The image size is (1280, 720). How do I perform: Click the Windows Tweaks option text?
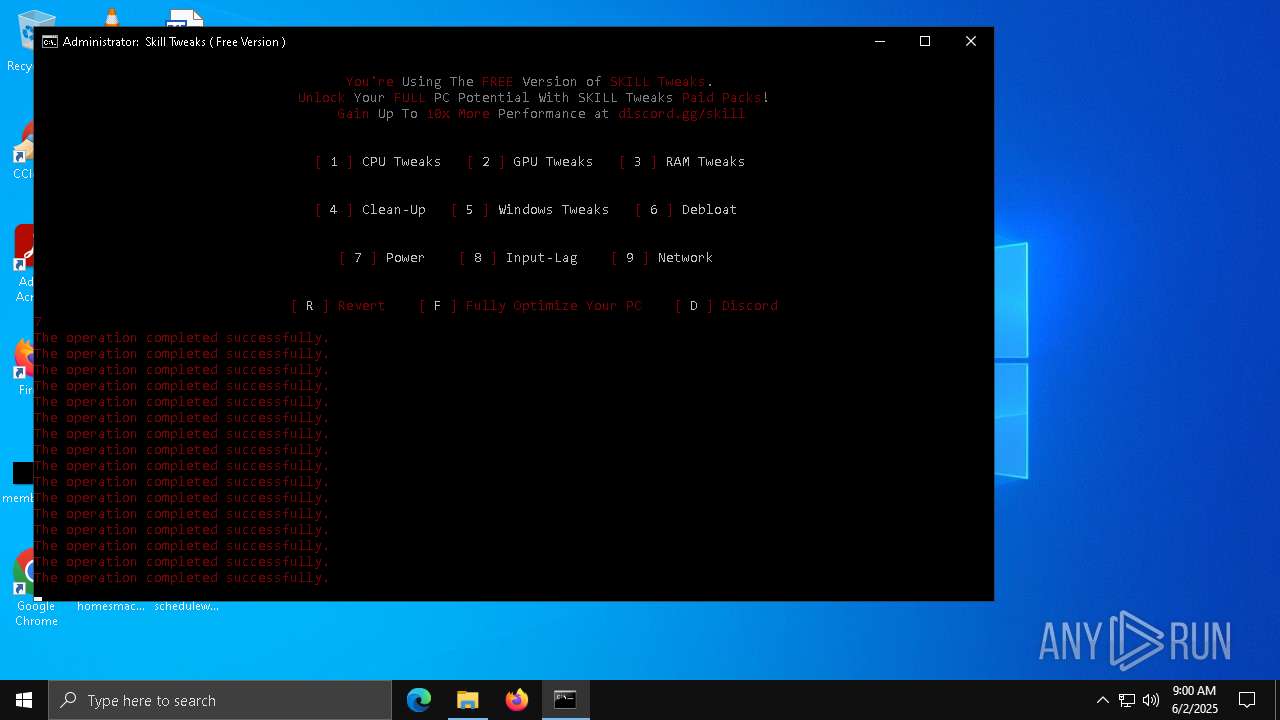pyautogui.click(x=553, y=210)
